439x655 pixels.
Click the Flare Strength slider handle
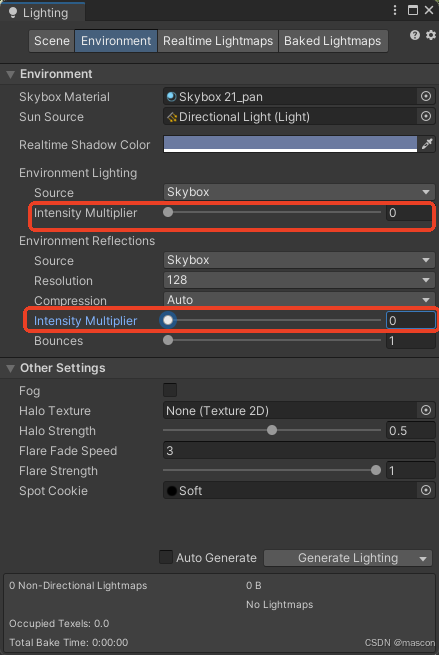[376, 470]
